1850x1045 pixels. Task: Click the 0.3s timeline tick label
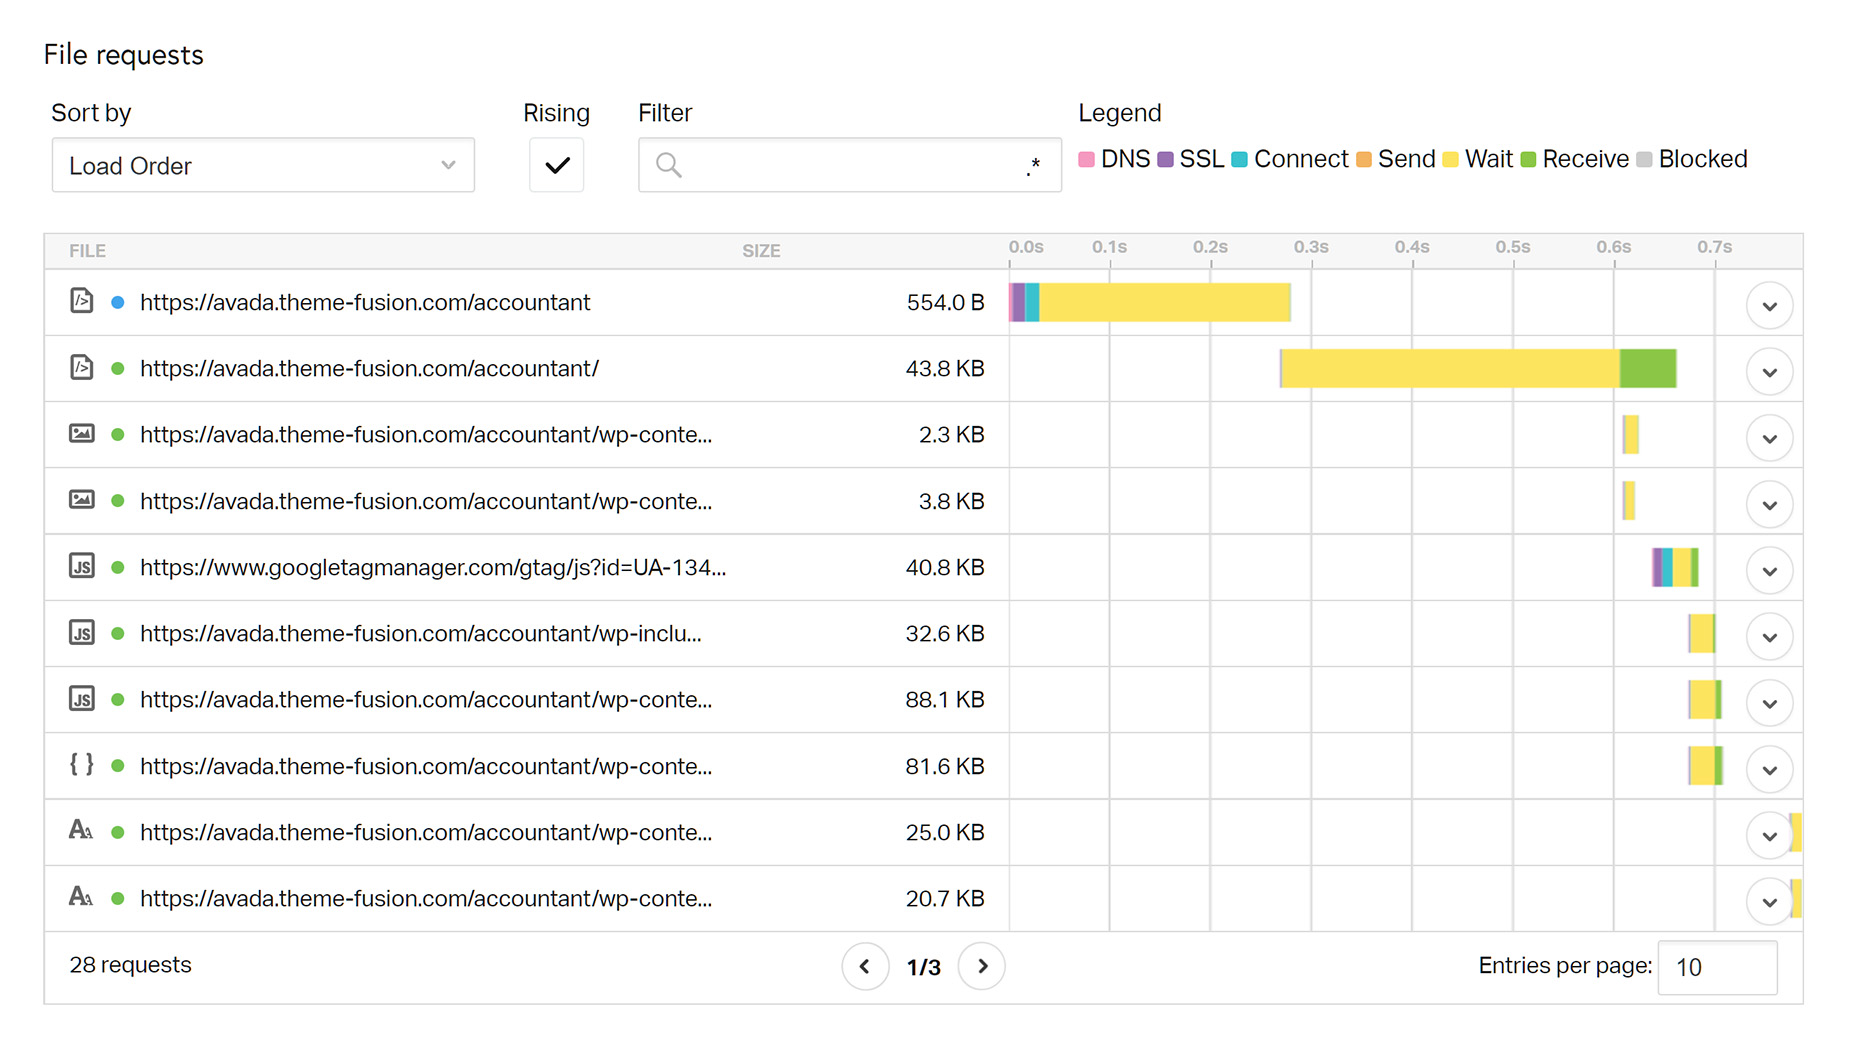point(1311,247)
